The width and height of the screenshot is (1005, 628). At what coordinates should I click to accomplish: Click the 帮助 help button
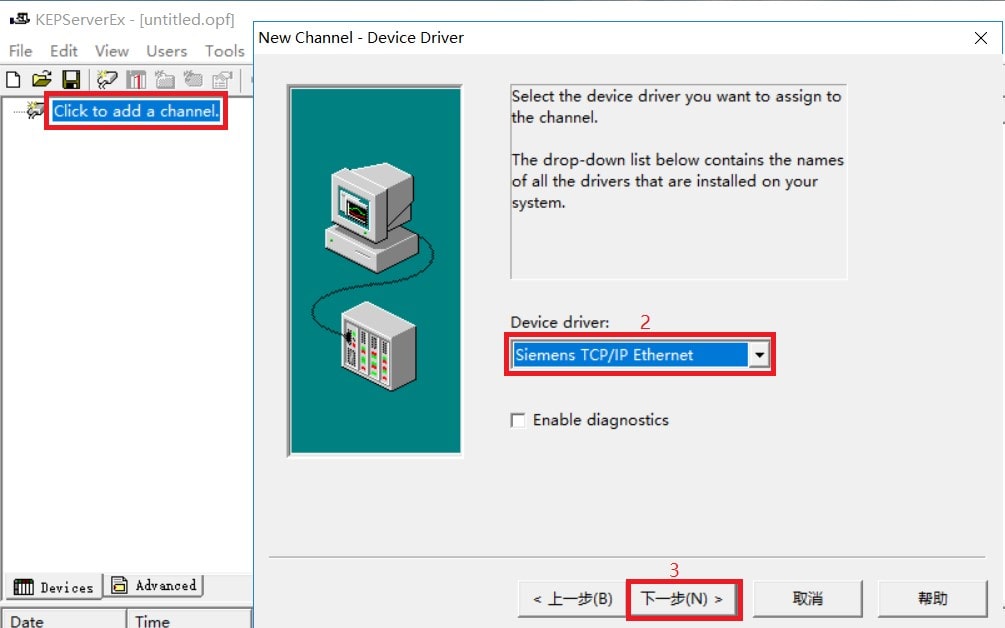[x=932, y=599]
